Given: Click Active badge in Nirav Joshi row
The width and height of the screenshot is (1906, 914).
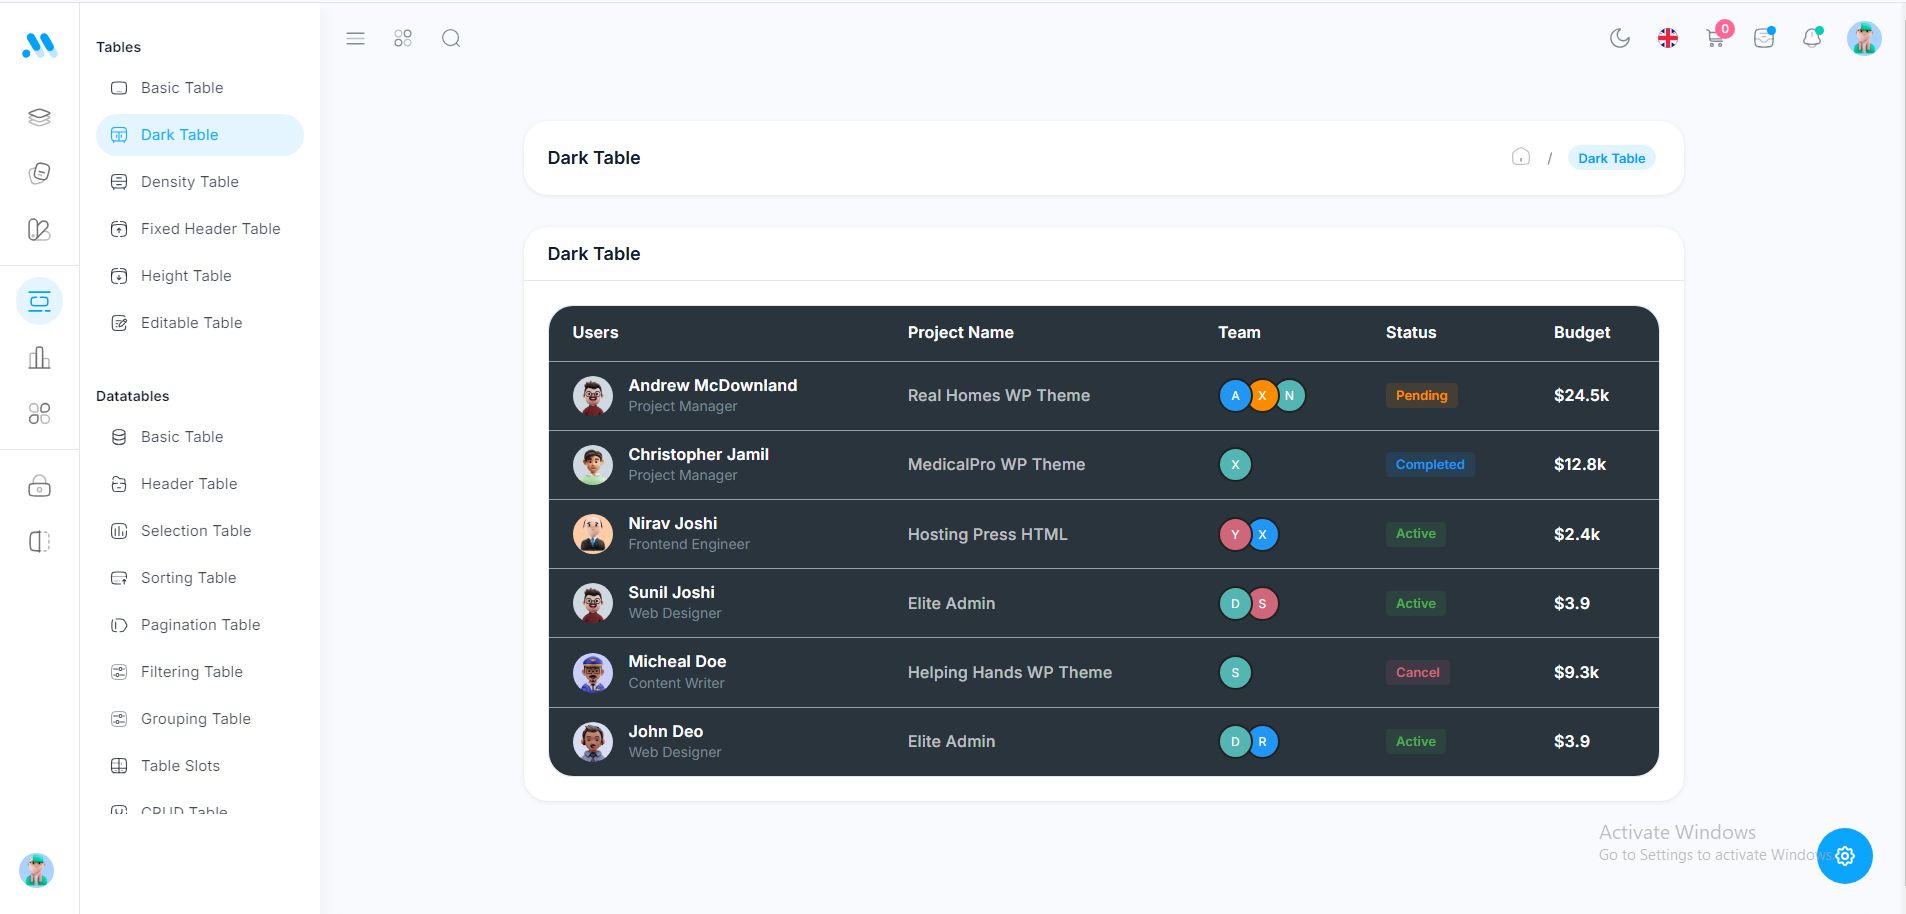Looking at the screenshot, I should [1415, 534].
